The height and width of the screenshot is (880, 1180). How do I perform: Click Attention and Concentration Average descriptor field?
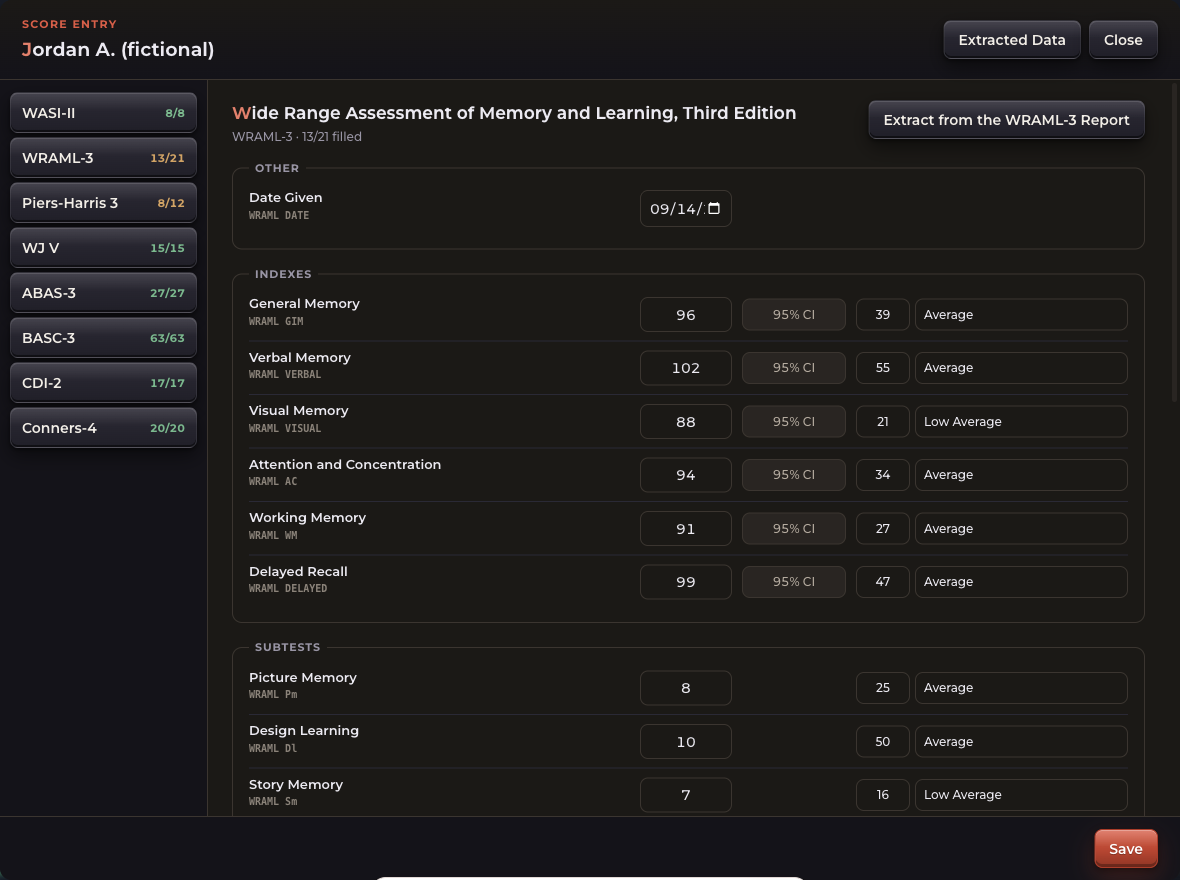pos(1020,475)
